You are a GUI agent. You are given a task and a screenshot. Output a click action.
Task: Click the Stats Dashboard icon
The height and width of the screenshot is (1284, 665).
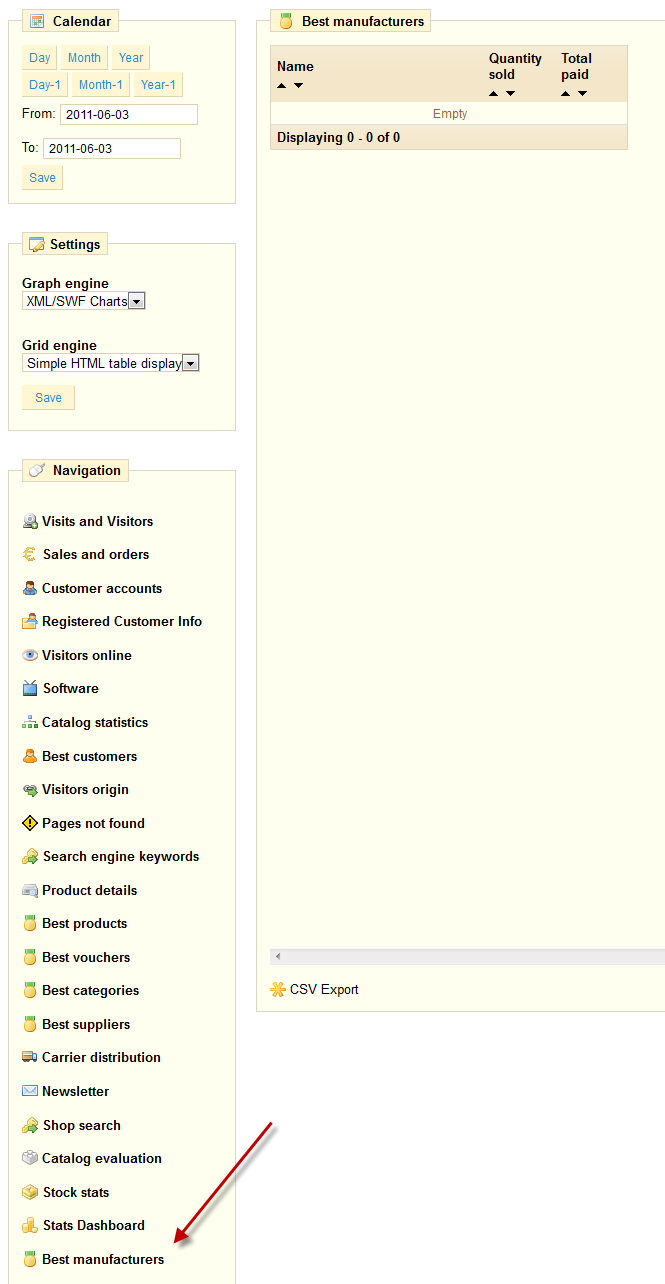(30, 1225)
